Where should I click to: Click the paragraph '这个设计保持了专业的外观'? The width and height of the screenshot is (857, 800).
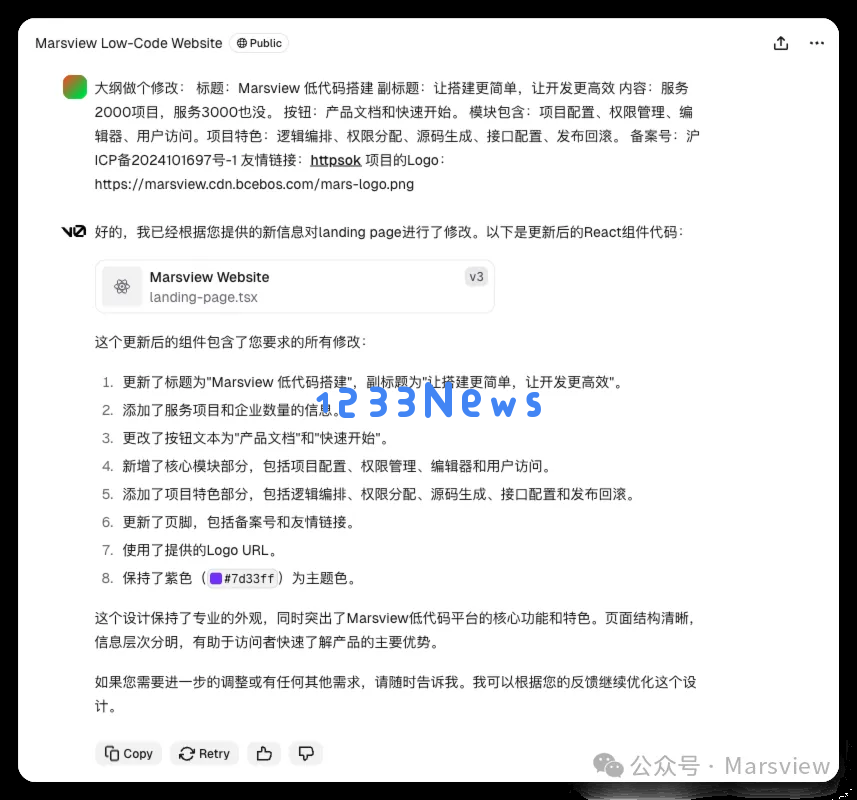[395, 630]
